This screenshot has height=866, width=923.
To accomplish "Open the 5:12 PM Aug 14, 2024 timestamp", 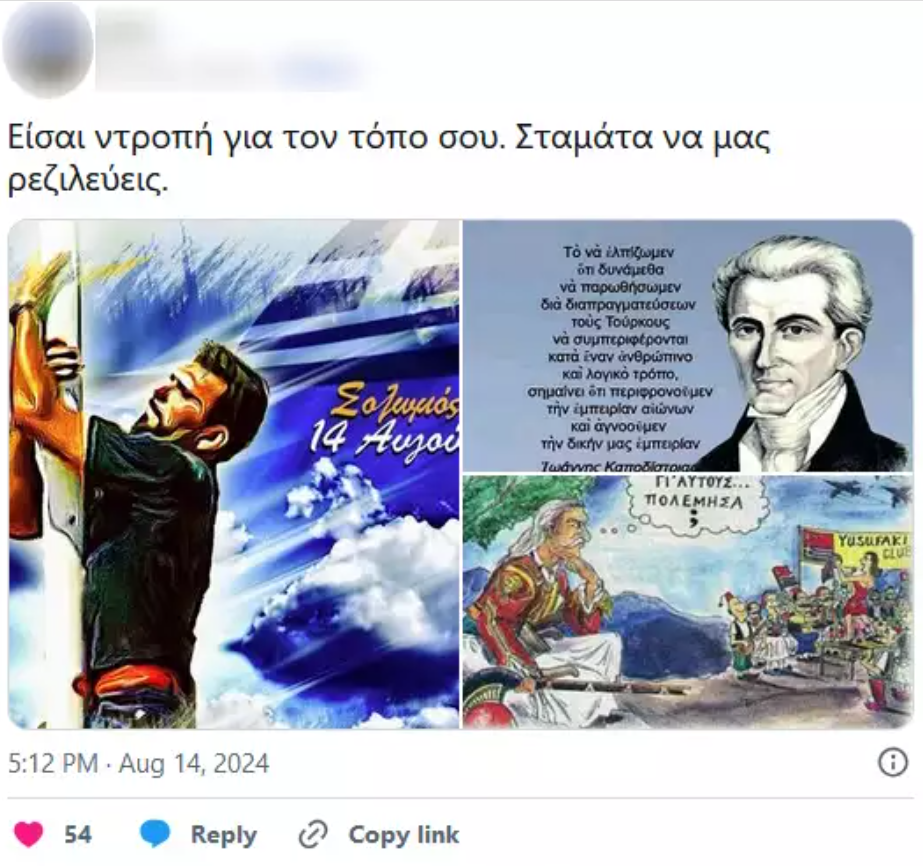I will tap(138, 764).
